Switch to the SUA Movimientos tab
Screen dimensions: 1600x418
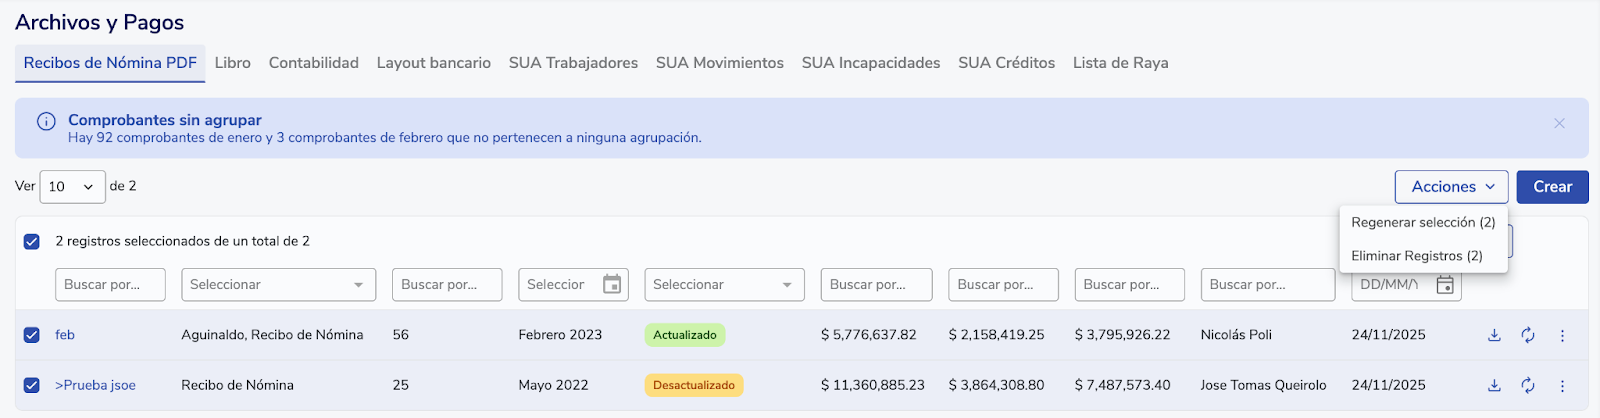(x=719, y=63)
